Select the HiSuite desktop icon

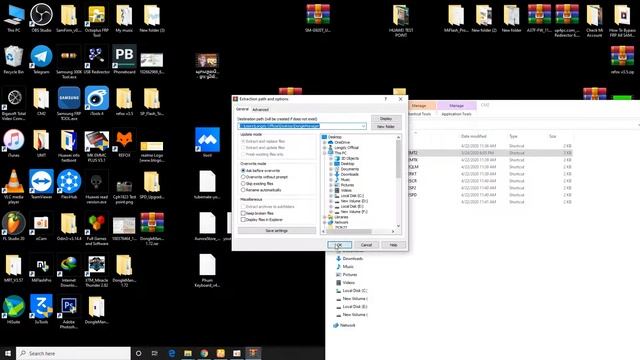coord(13,308)
